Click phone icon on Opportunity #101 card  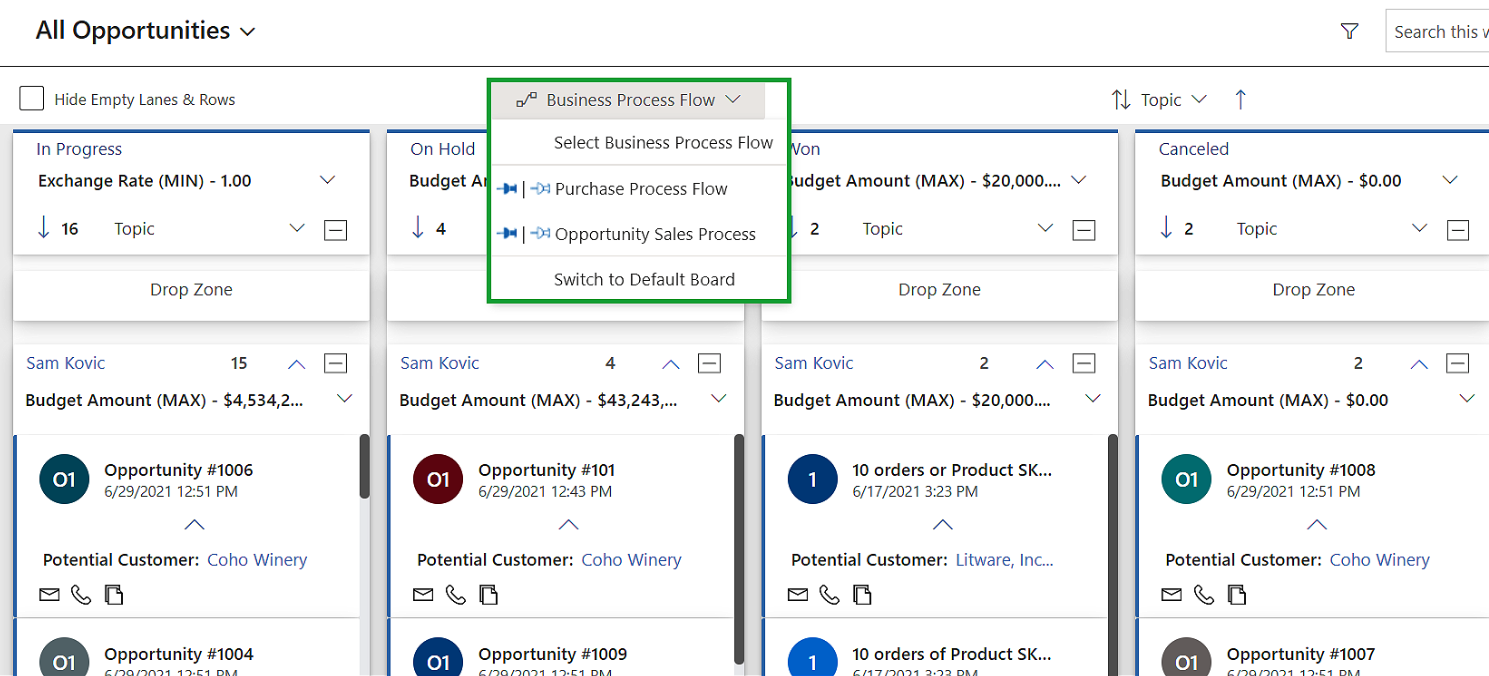click(x=456, y=596)
